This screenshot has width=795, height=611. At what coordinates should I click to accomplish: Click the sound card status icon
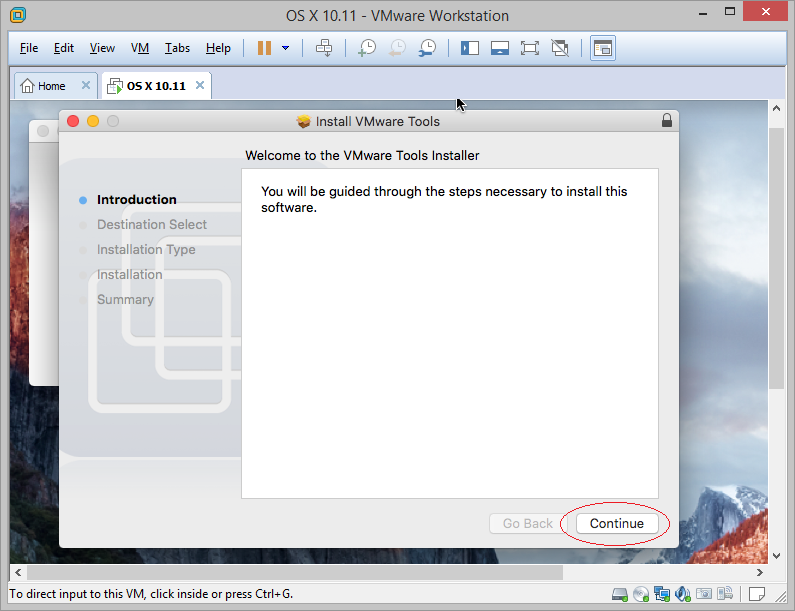pyautogui.click(x=683, y=594)
